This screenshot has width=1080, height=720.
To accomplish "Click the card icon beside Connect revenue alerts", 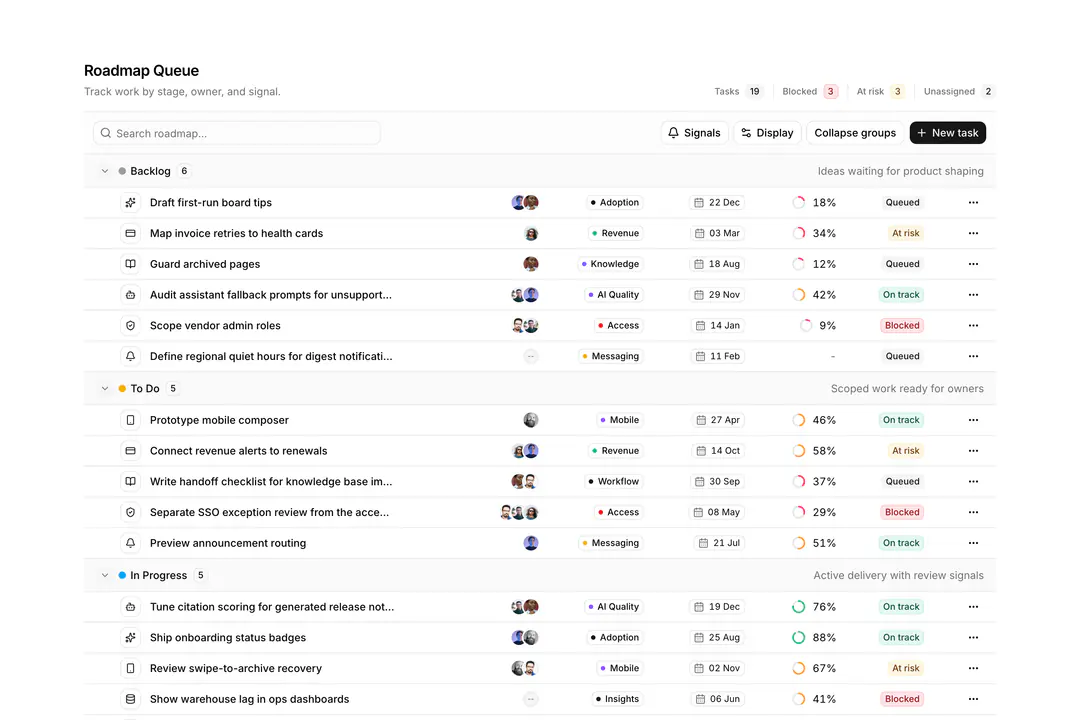I will pyautogui.click(x=130, y=451).
